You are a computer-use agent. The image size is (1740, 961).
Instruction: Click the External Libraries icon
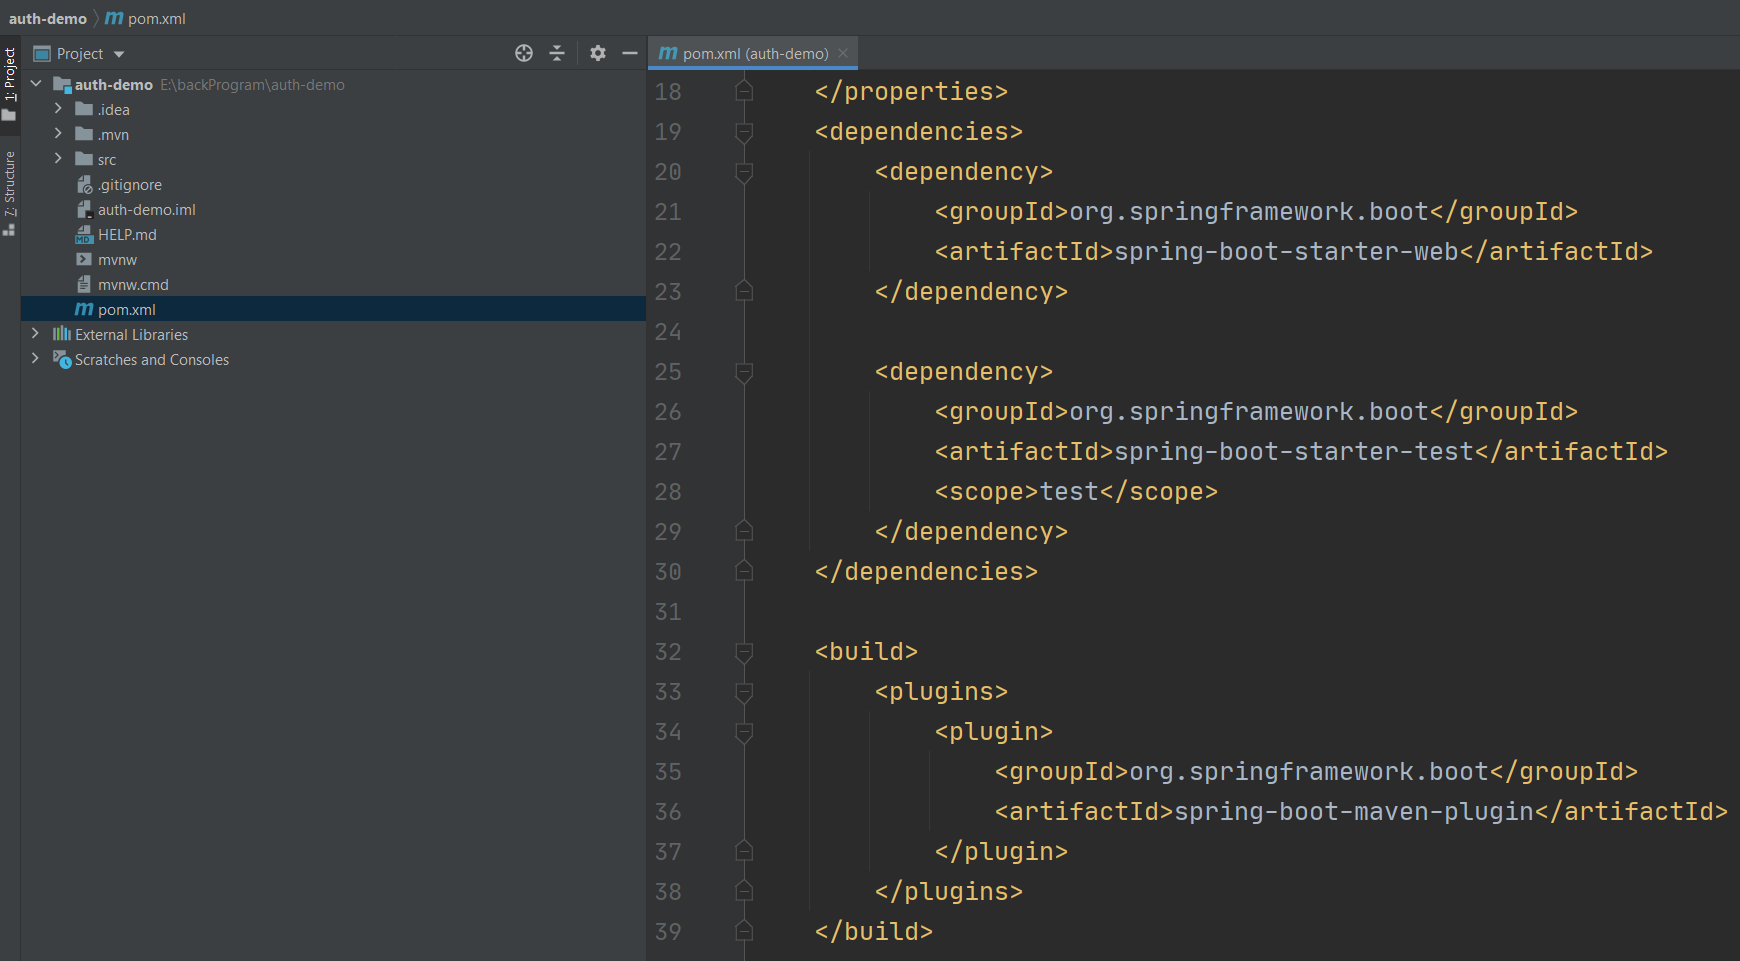click(x=62, y=334)
